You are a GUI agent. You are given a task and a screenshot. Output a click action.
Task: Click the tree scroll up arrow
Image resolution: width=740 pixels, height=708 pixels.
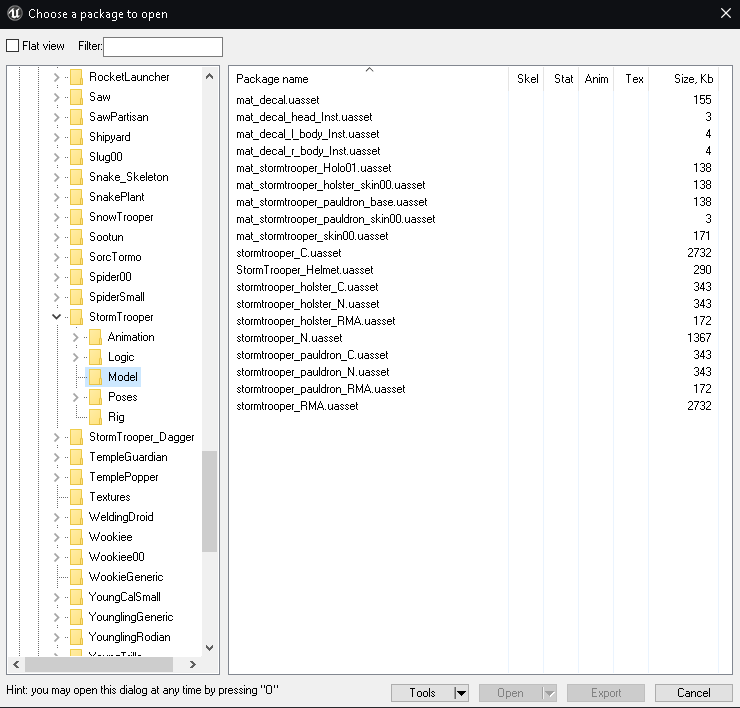click(x=210, y=76)
